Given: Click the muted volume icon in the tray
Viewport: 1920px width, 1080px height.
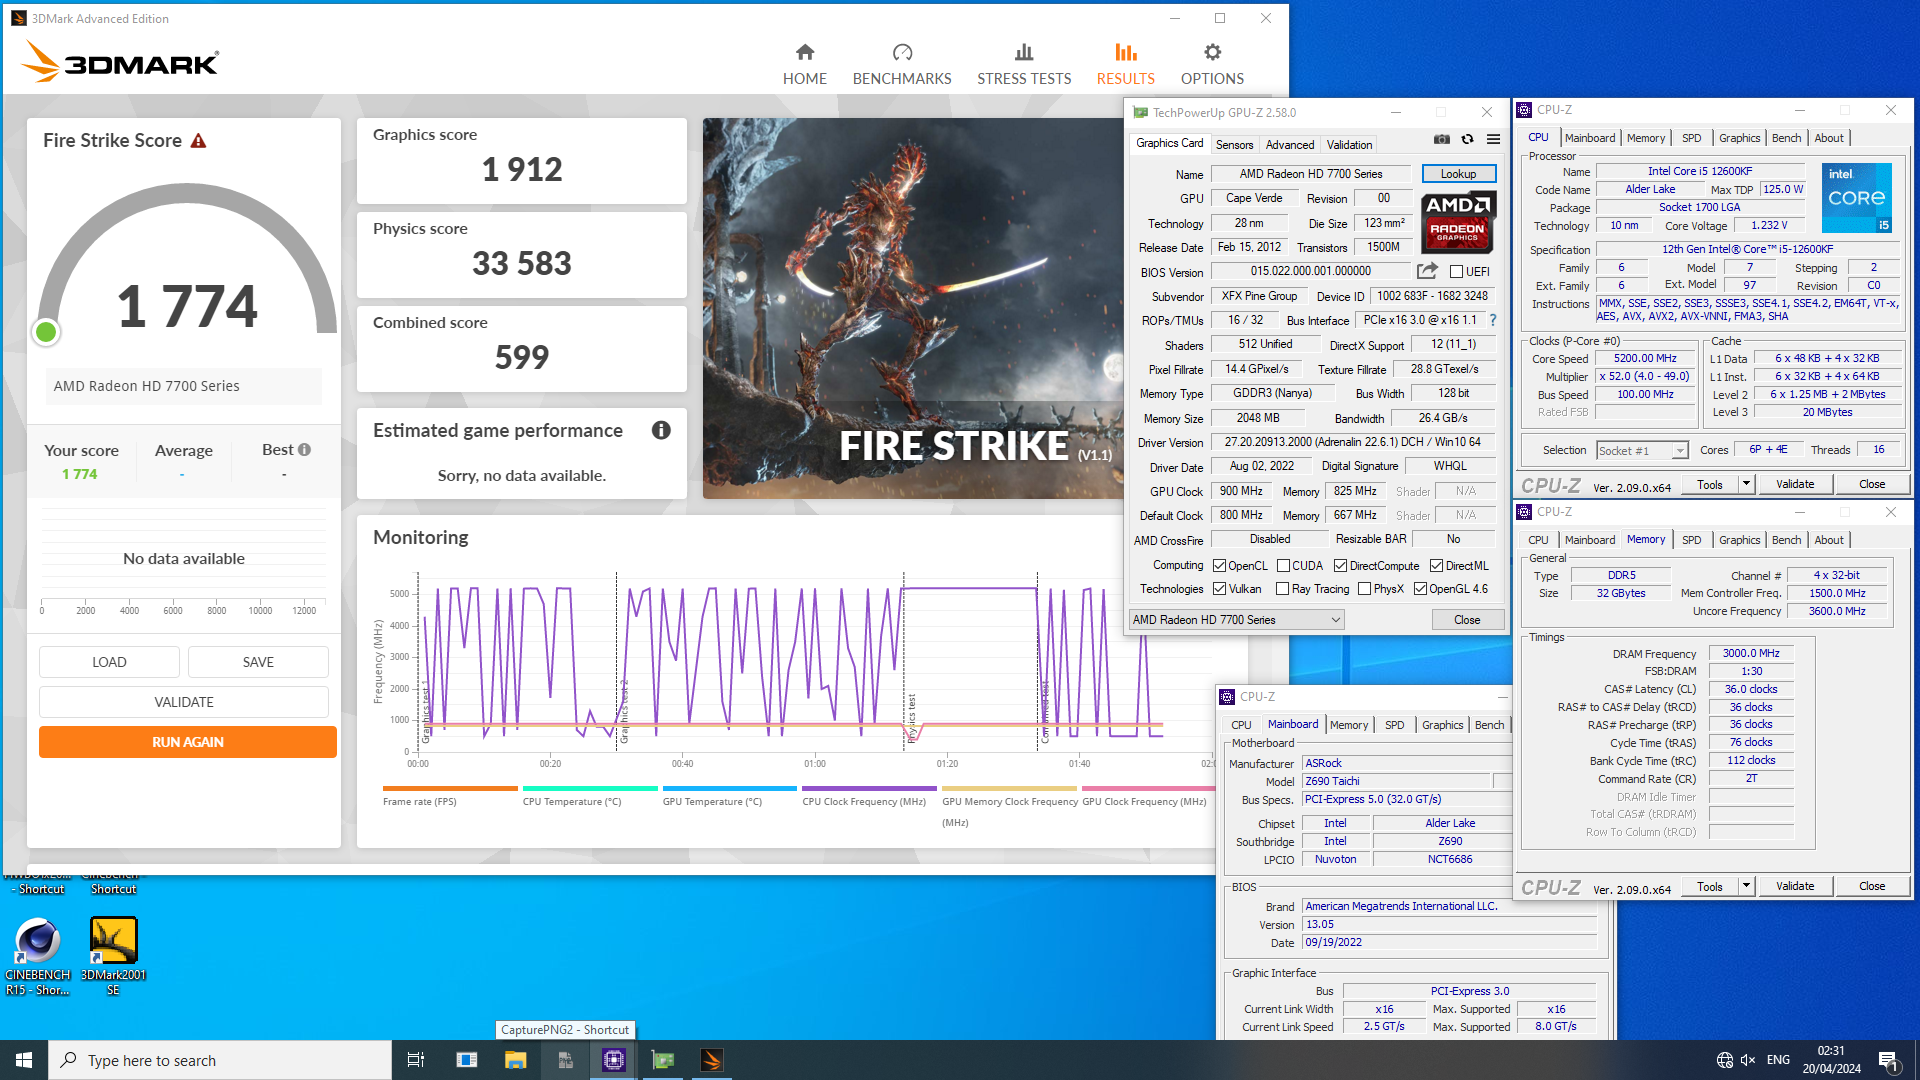Looking at the screenshot, I should (1748, 1060).
